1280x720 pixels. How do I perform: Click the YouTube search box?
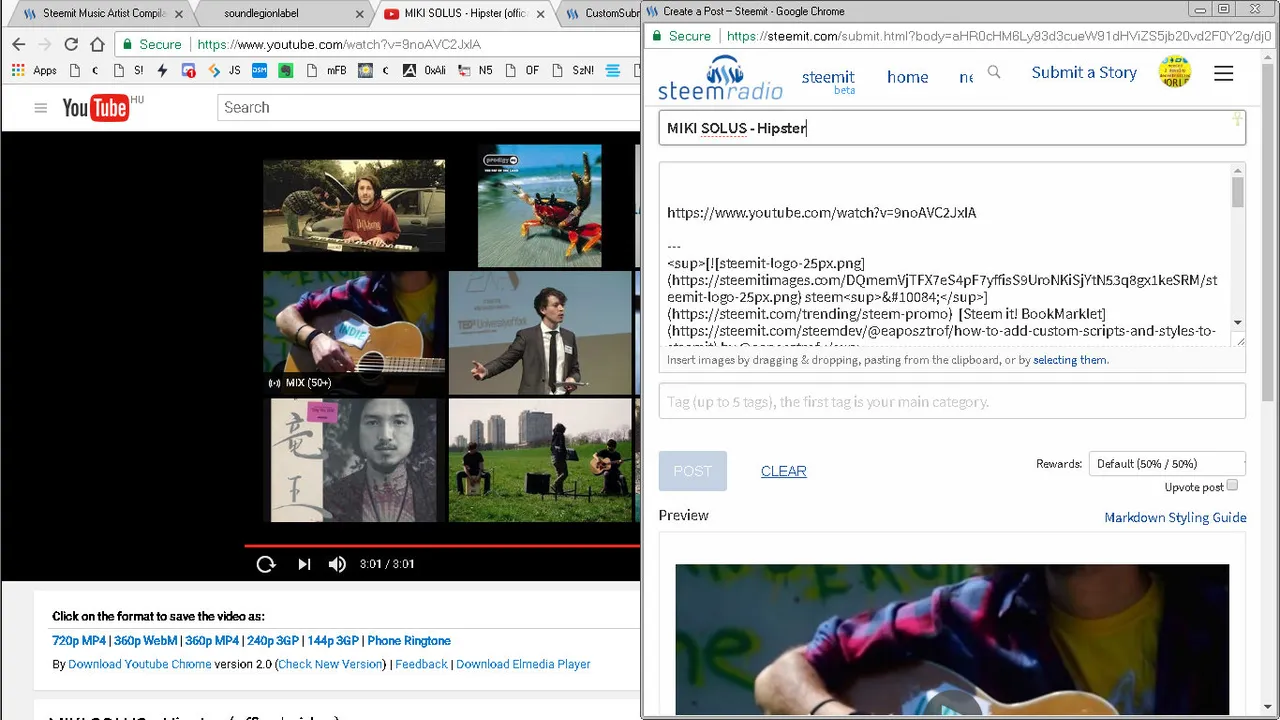(428, 107)
